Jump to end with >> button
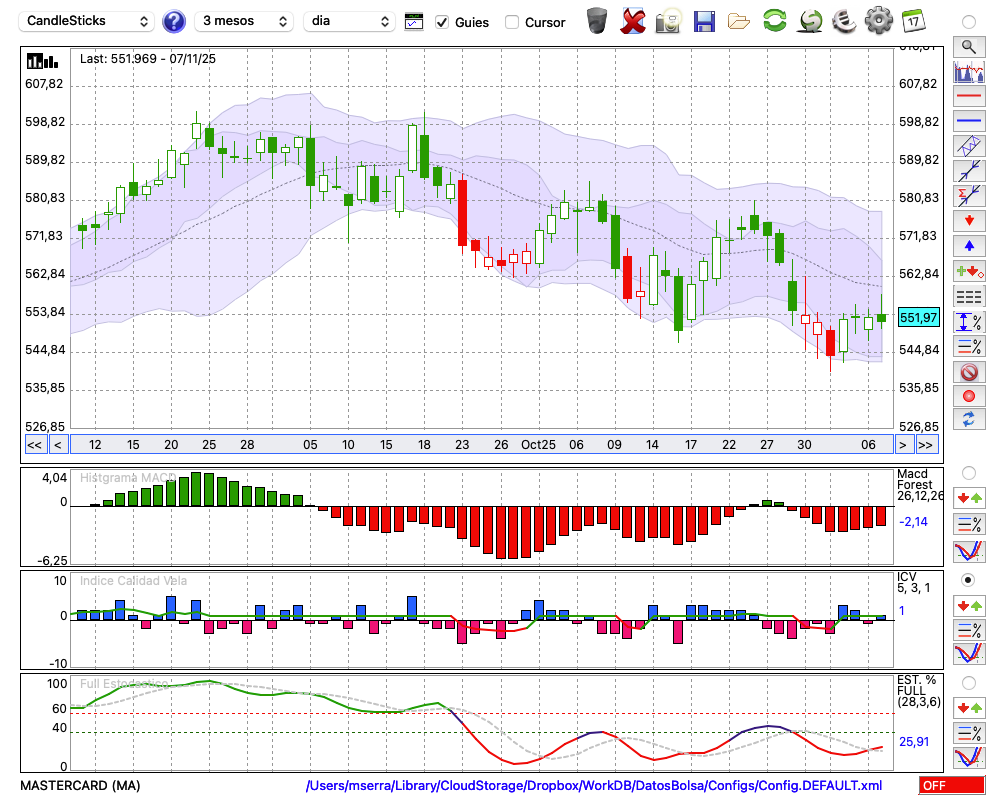 click(x=927, y=445)
